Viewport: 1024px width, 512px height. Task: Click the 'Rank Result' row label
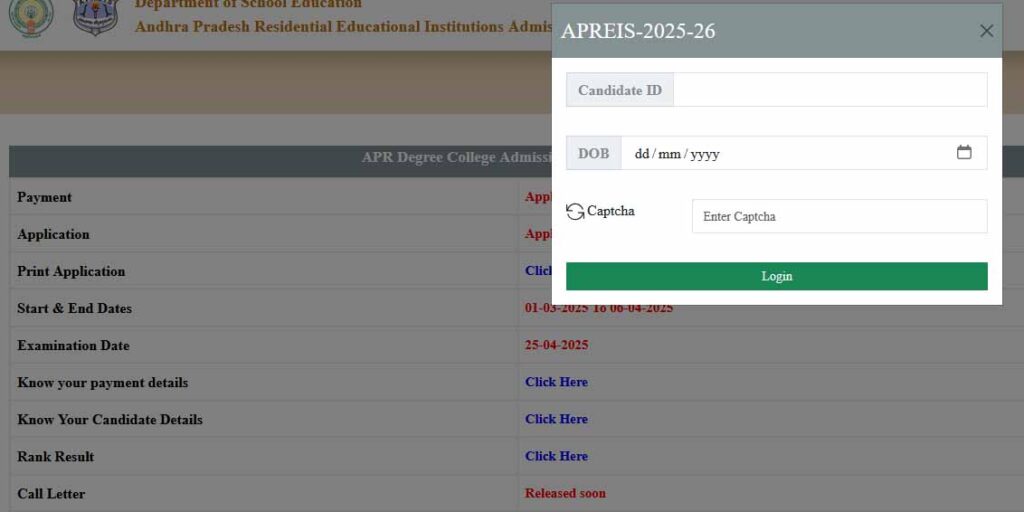[x=56, y=456]
